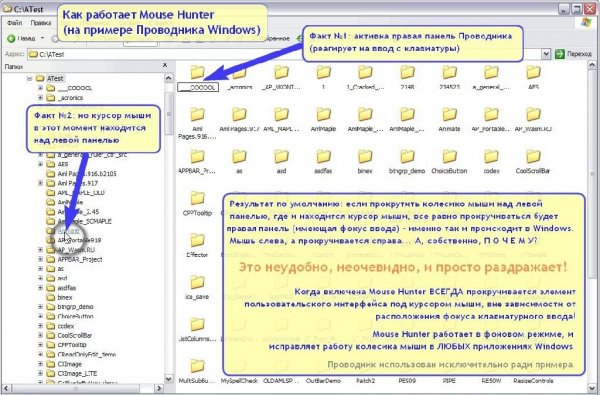Open the Файл menu

pos(15,23)
